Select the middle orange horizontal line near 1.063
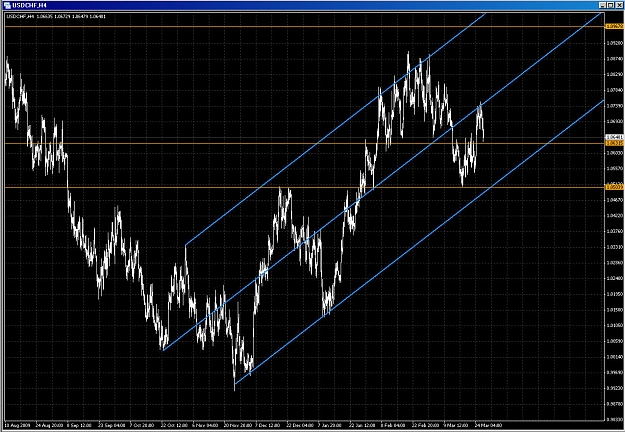Viewport: 625px width, 432px height. click(305, 143)
